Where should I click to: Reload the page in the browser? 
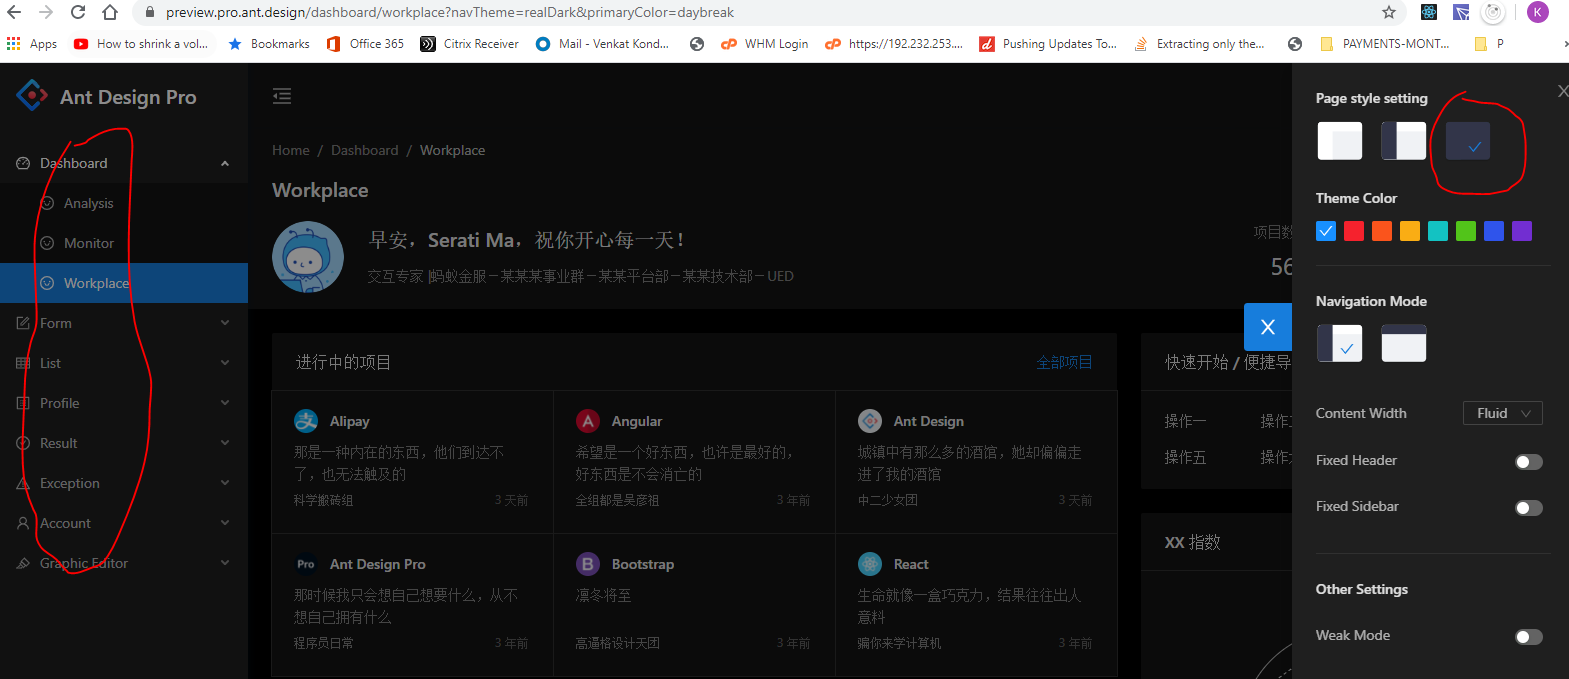pyautogui.click(x=78, y=12)
